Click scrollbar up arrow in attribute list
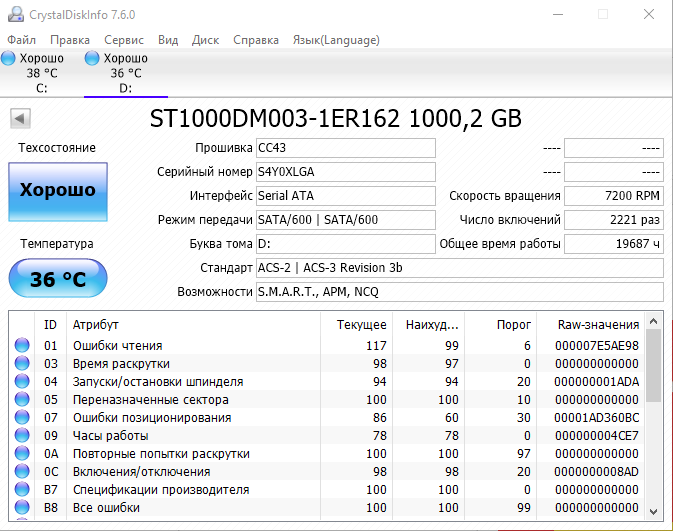This screenshot has height=531, width=673. tap(654, 322)
